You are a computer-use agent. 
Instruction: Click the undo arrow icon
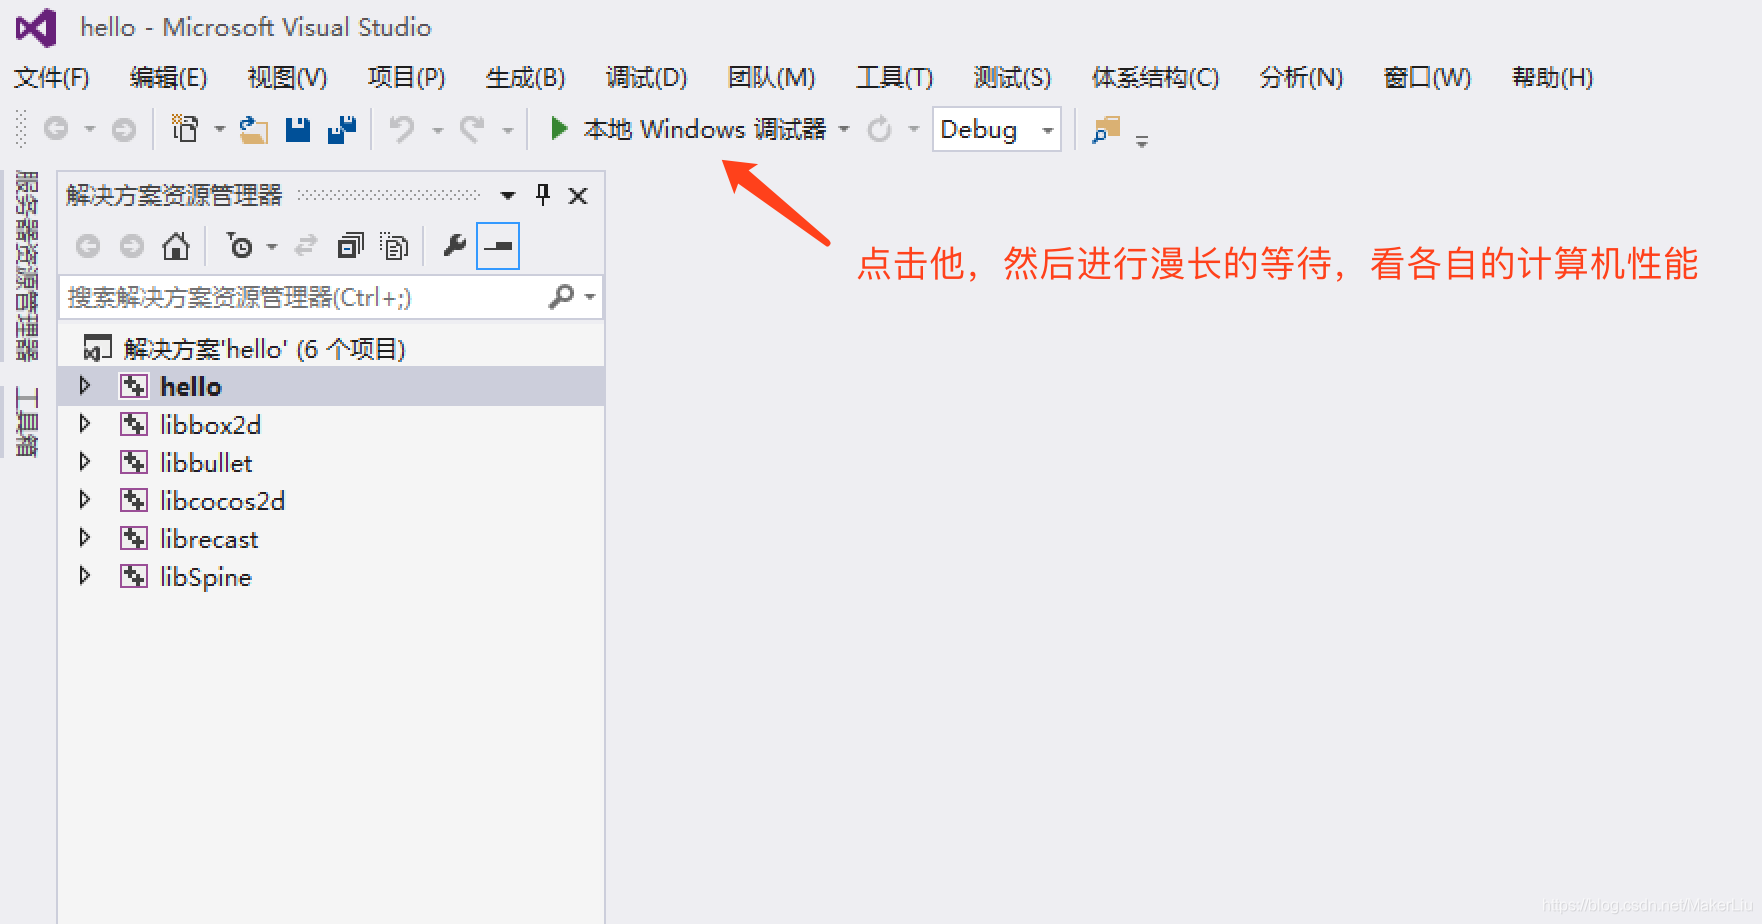[x=402, y=129]
